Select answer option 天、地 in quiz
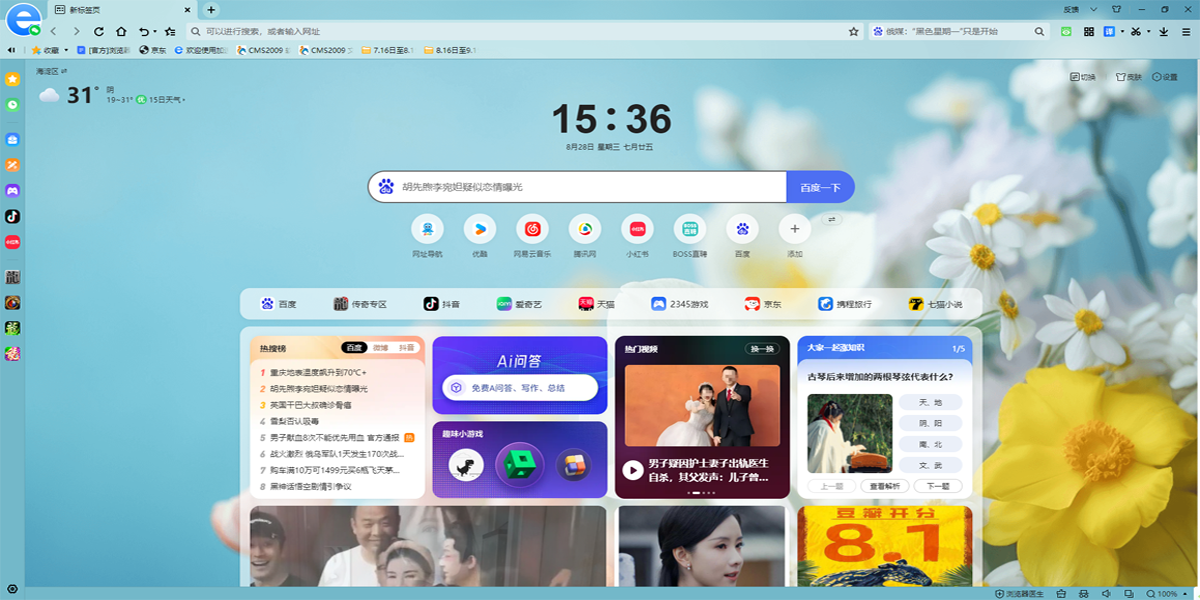The image size is (1200, 600). (x=930, y=402)
